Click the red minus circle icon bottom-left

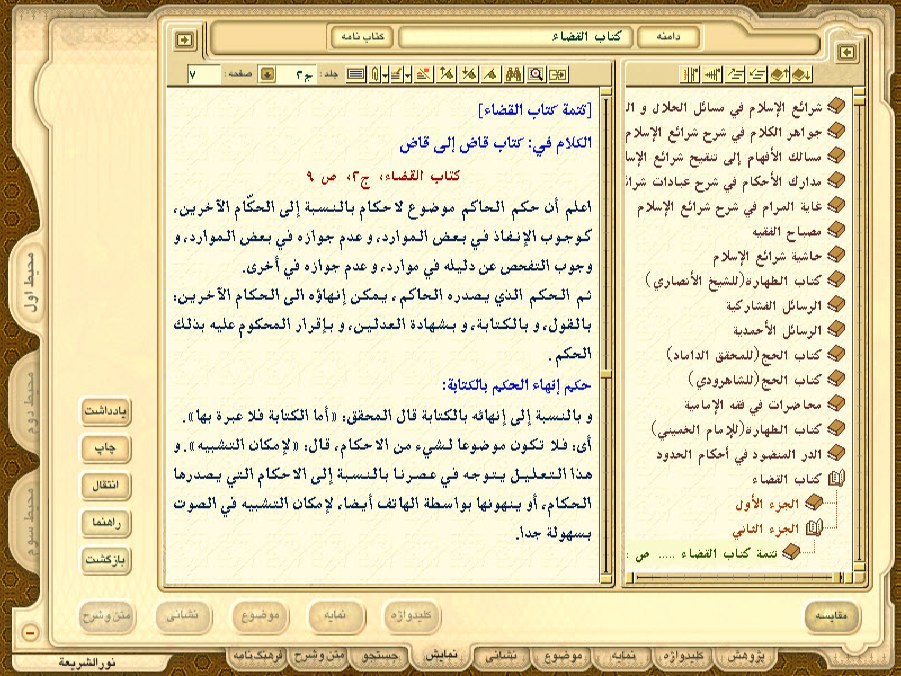point(31,632)
